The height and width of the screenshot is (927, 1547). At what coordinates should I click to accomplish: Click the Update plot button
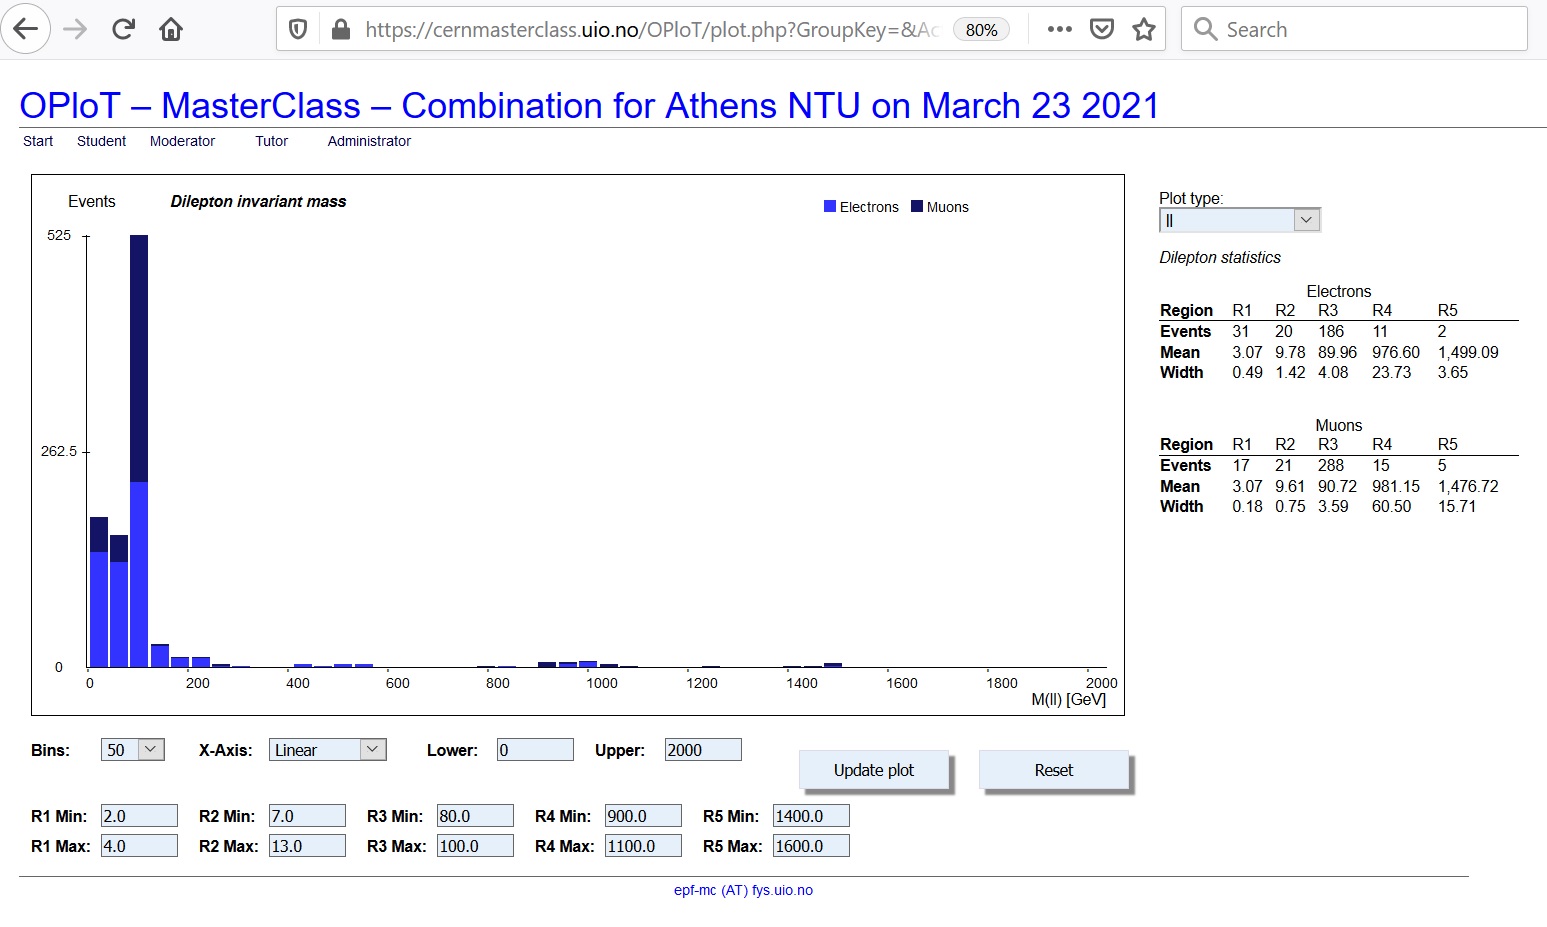(x=874, y=770)
